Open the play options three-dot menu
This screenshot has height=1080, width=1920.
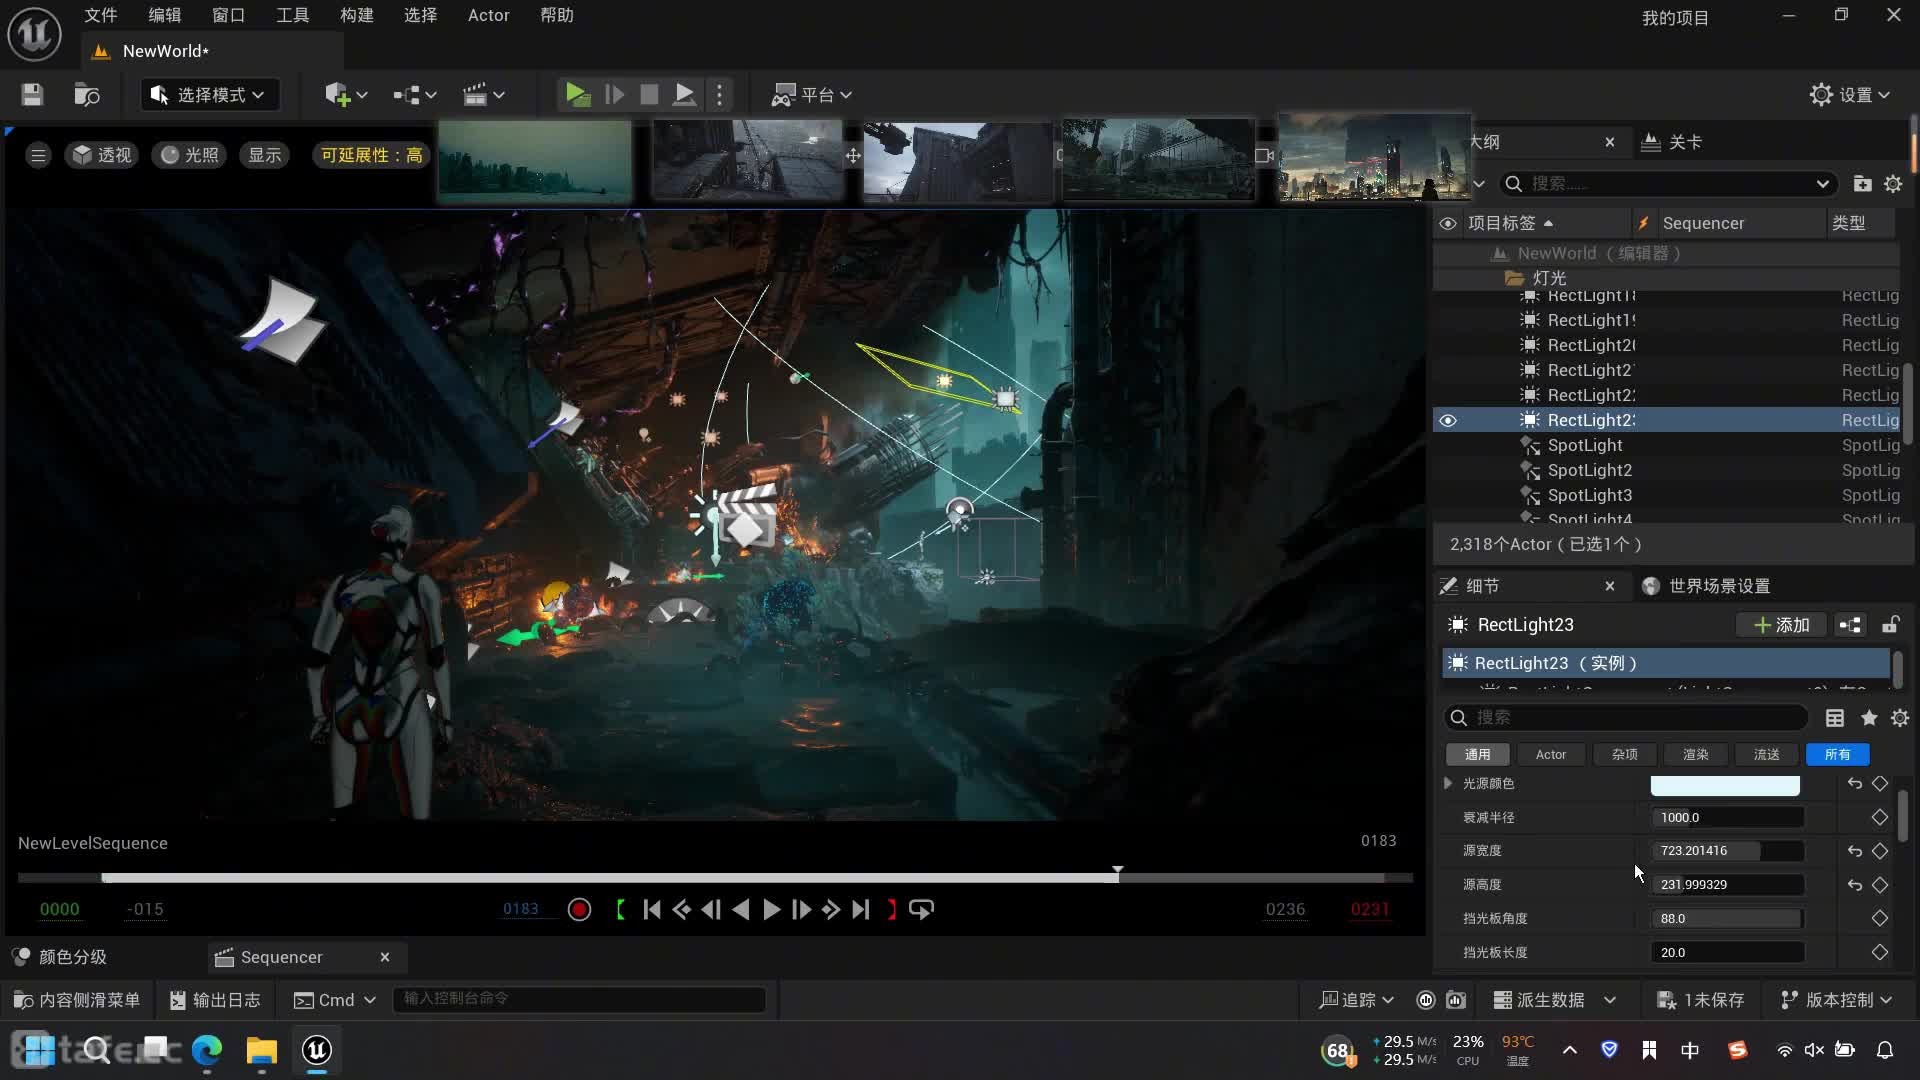point(719,95)
